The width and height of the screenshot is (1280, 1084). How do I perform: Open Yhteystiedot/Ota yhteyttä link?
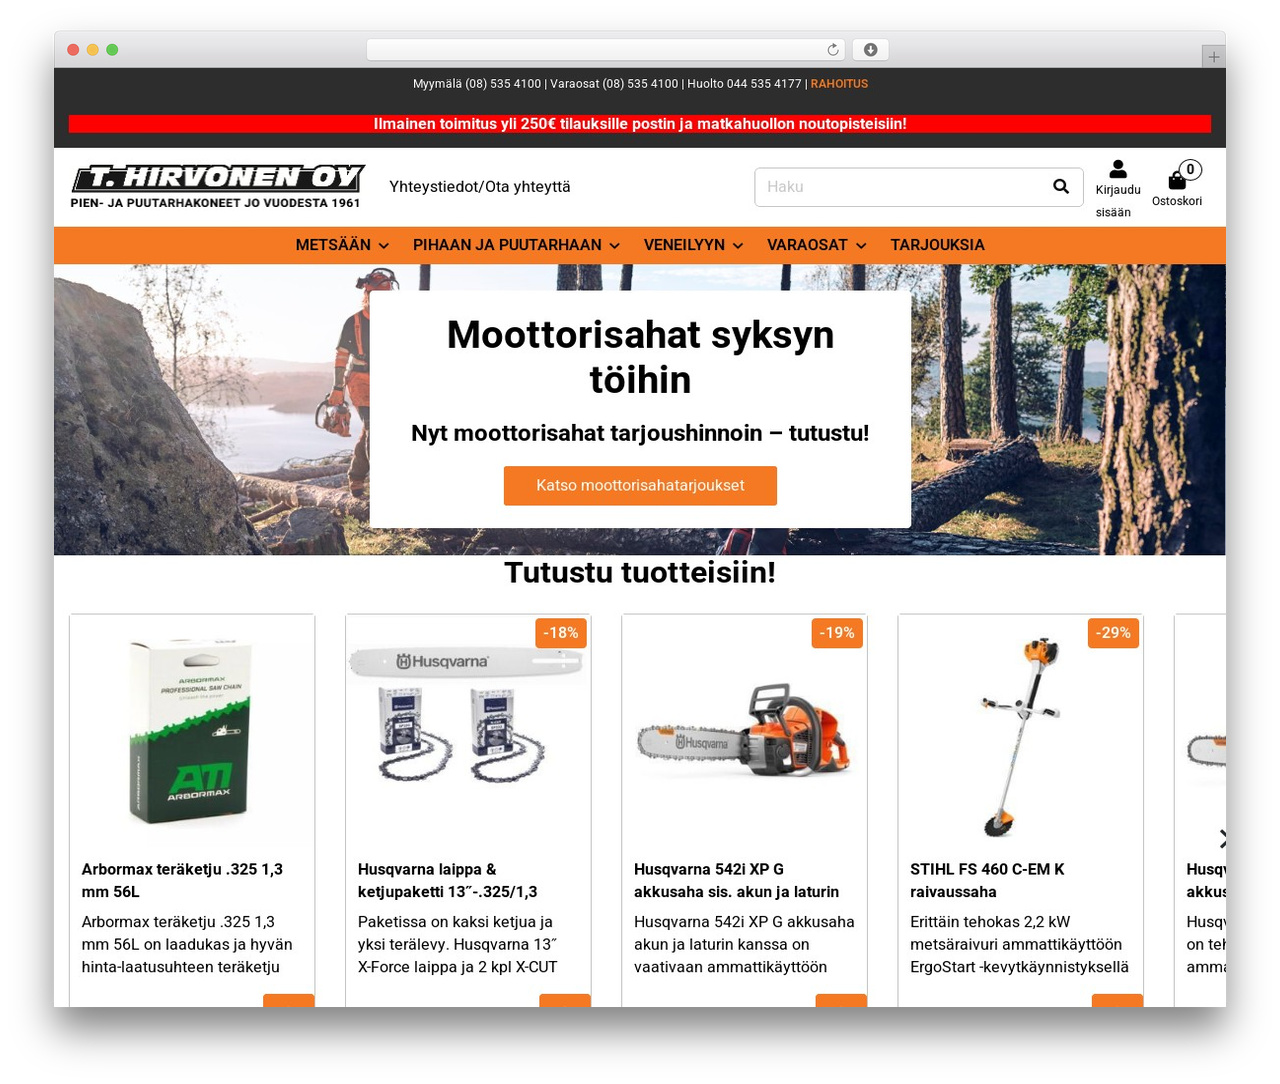click(480, 187)
